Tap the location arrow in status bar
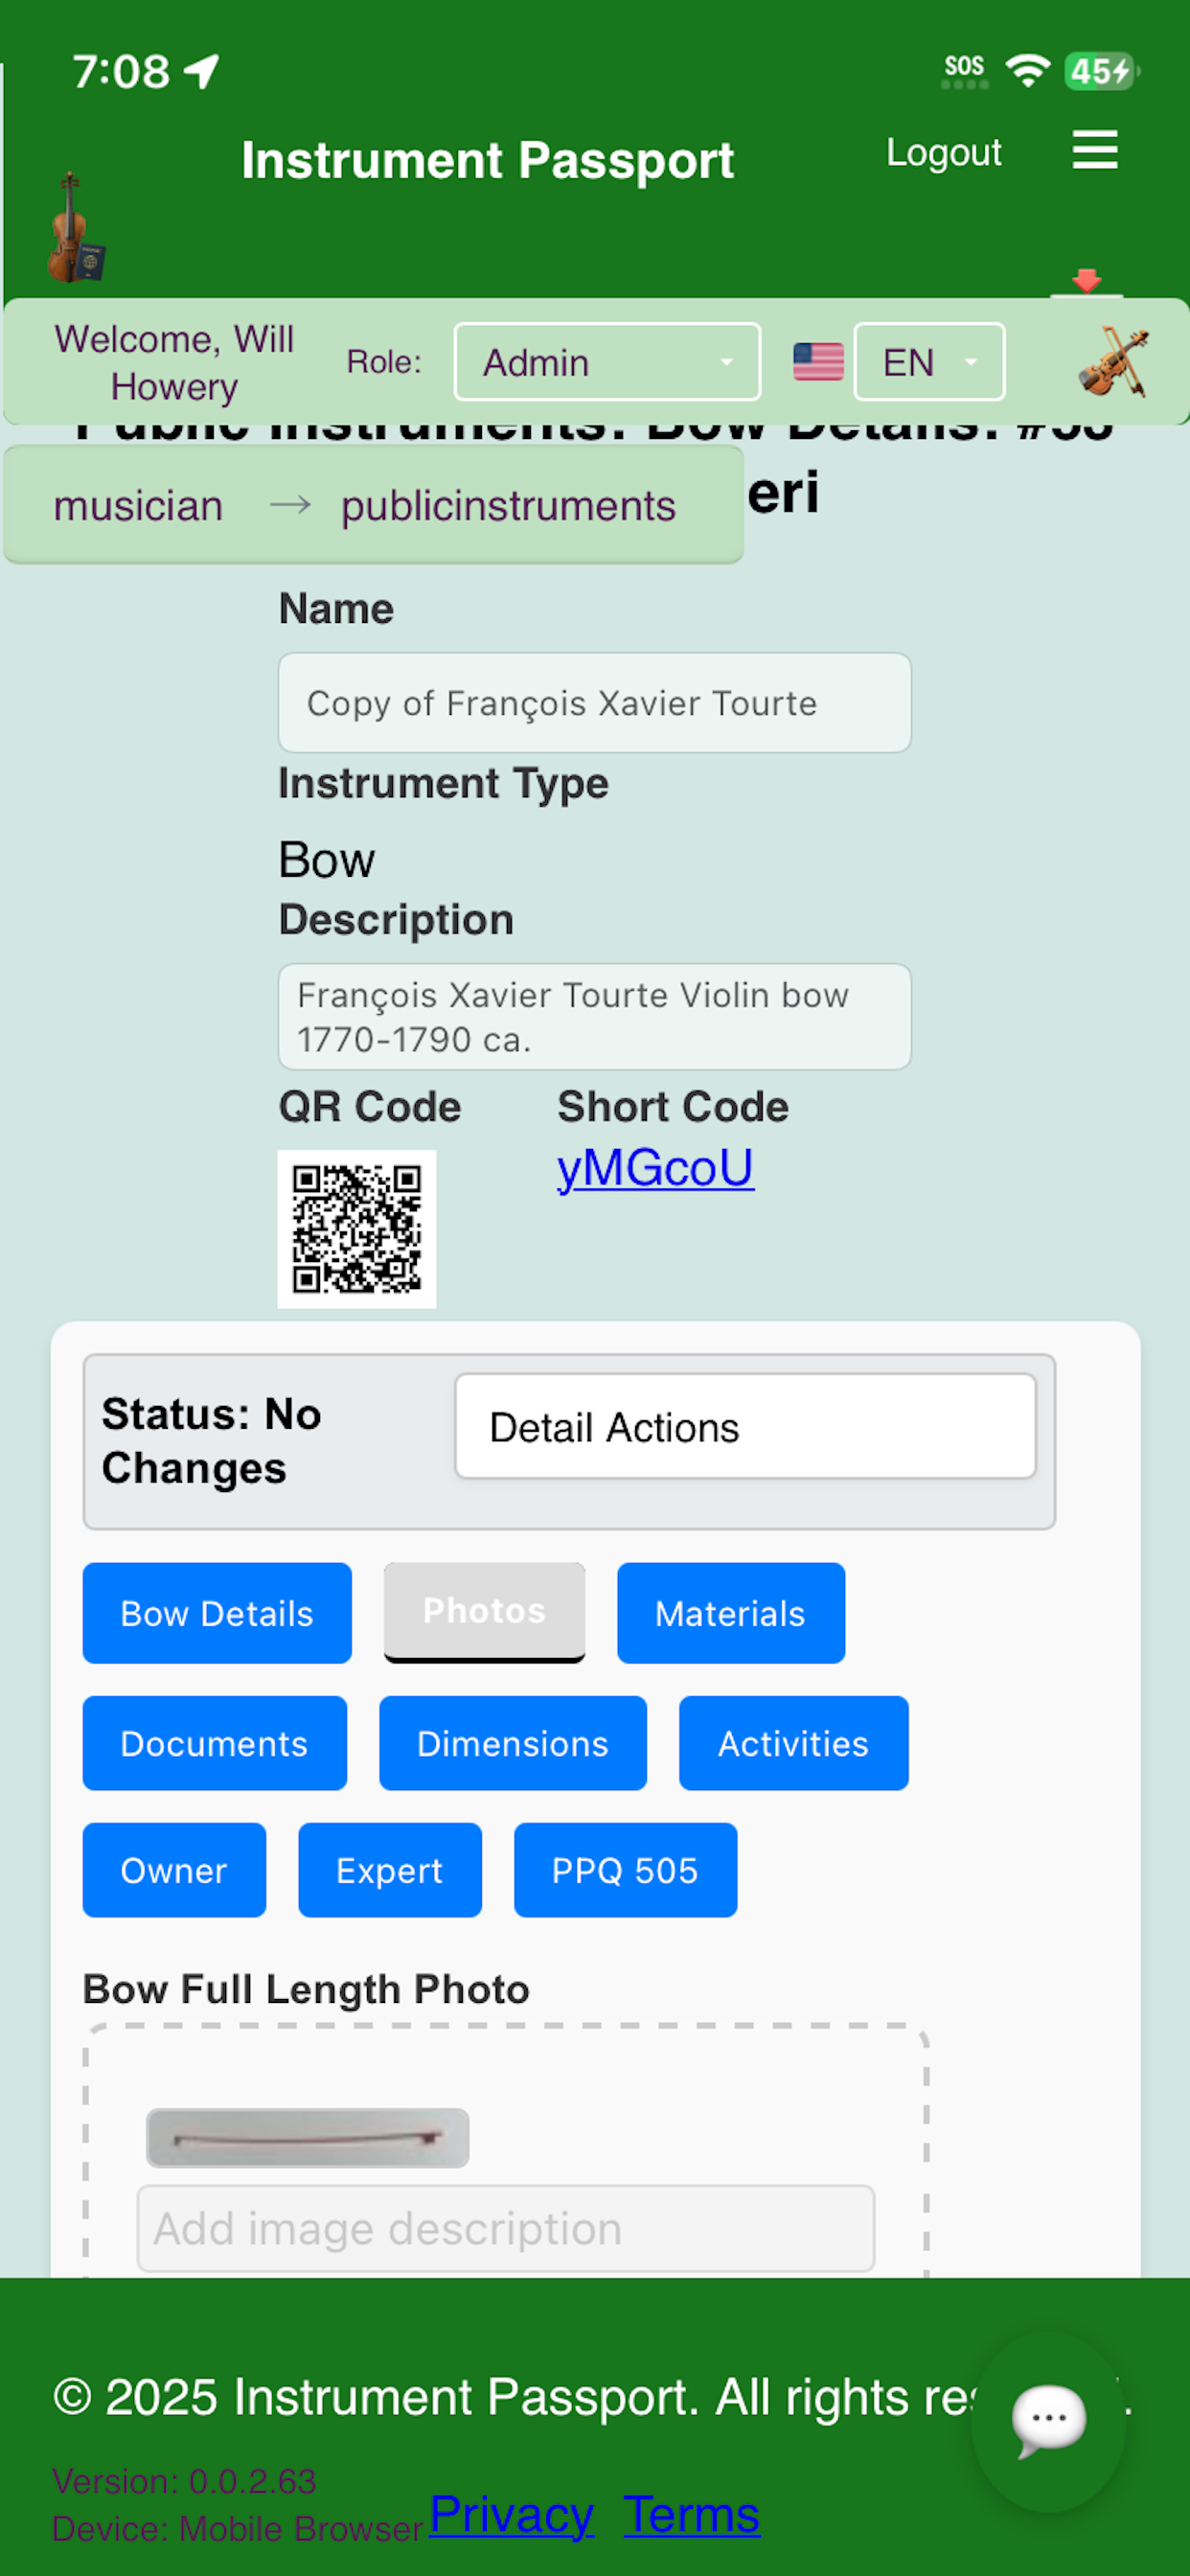1190x2576 pixels. tap(201, 72)
